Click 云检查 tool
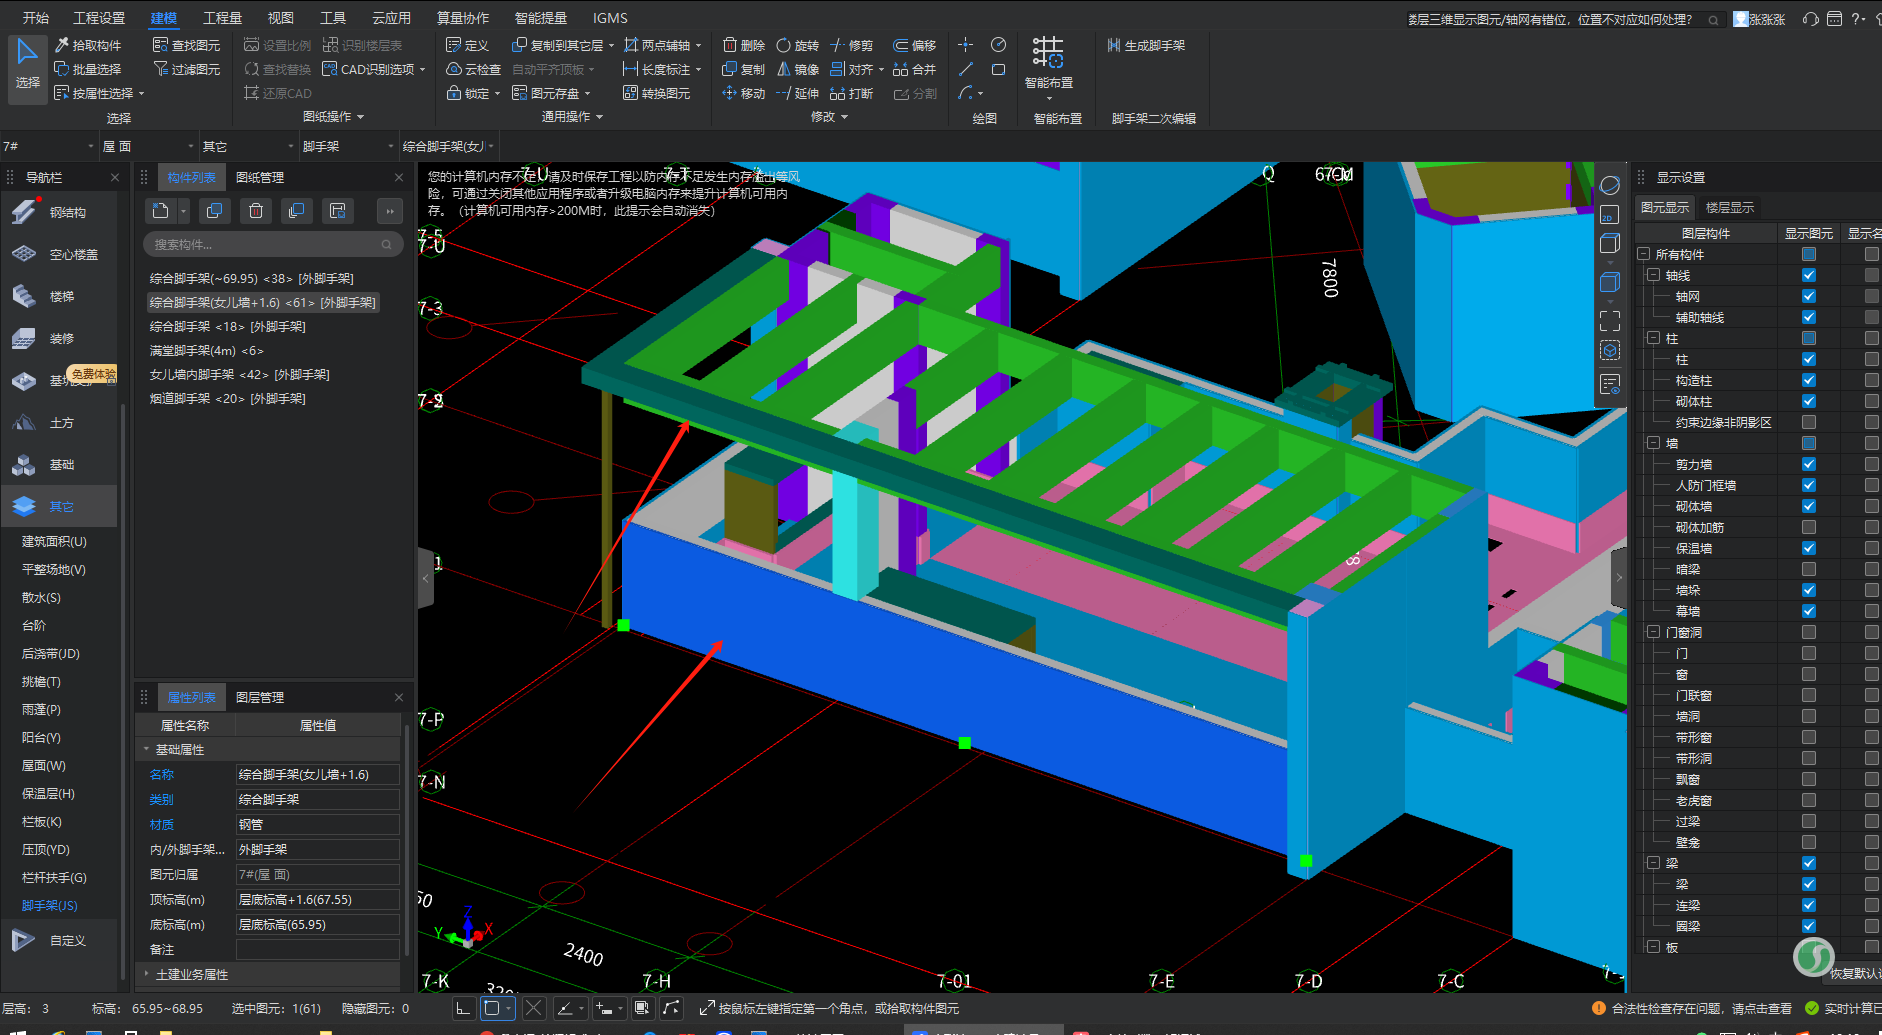 pos(473,69)
